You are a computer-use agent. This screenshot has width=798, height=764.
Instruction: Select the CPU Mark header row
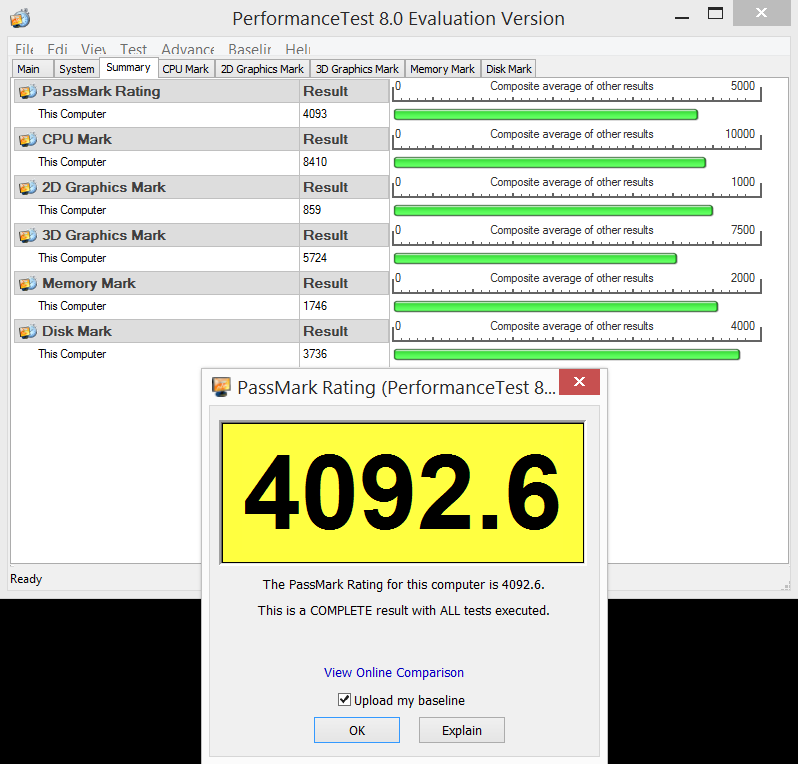pos(157,139)
